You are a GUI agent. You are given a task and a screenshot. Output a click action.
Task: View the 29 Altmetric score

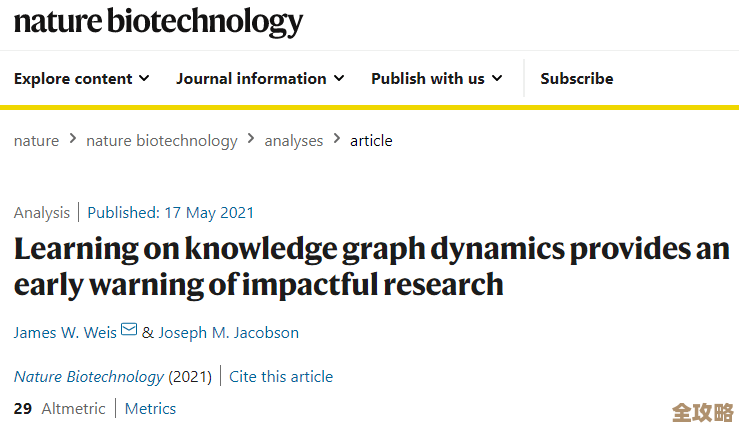click(59, 408)
